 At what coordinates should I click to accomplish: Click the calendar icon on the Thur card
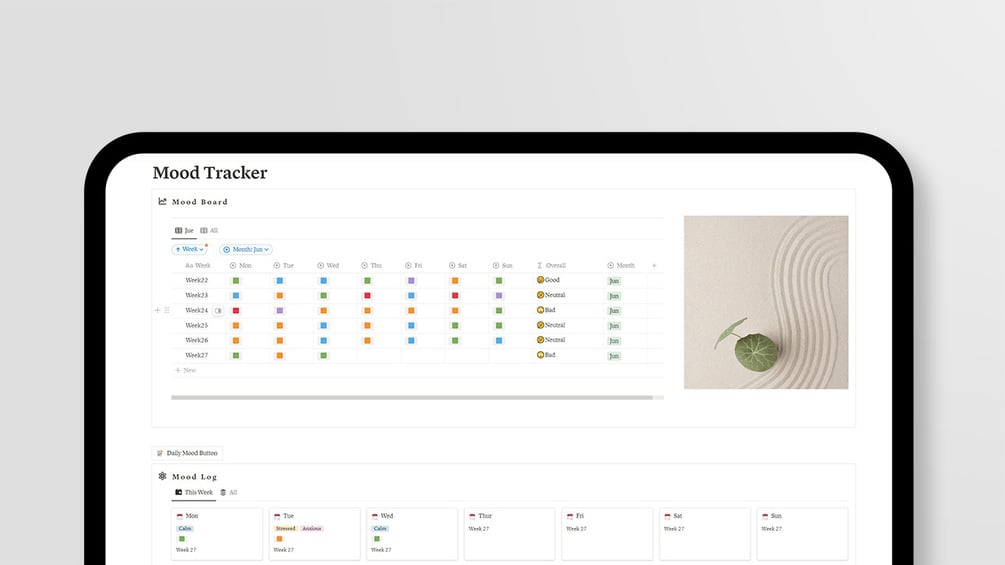pyautogui.click(x=472, y=516)
